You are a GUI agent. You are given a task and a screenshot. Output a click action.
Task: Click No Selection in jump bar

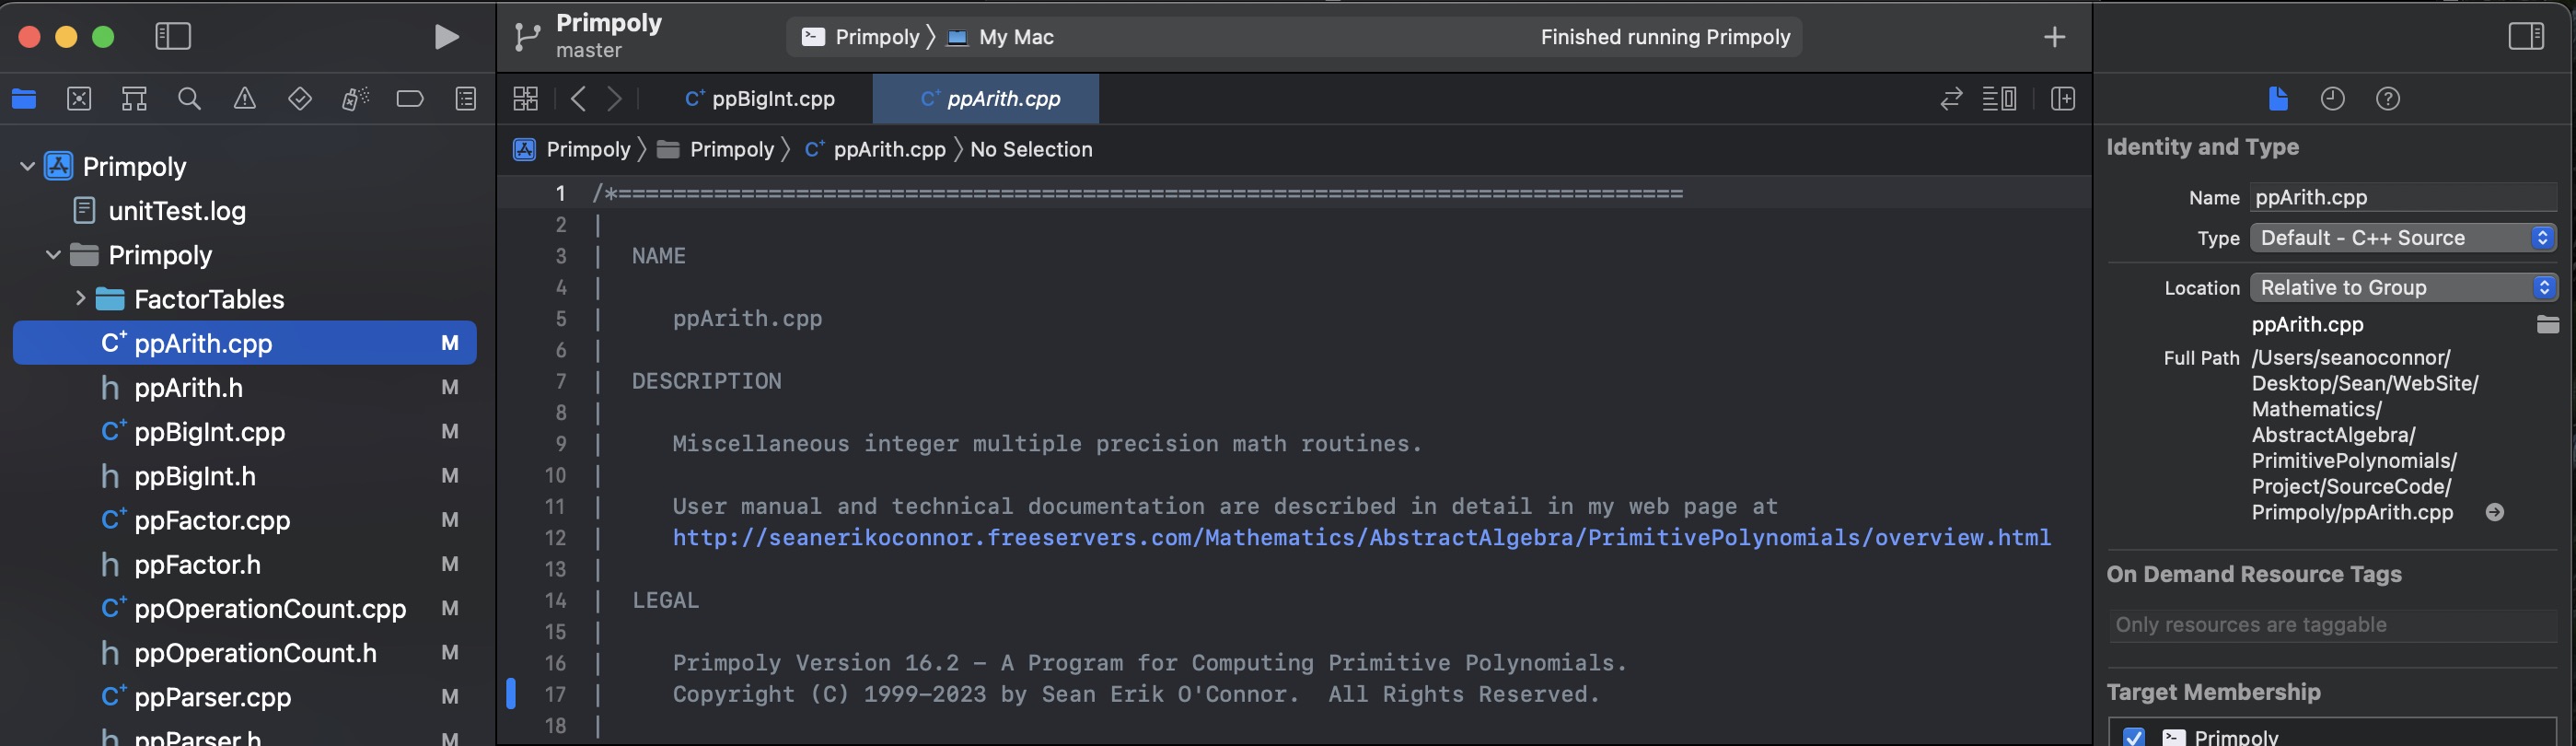click(x=1031, y=150)
